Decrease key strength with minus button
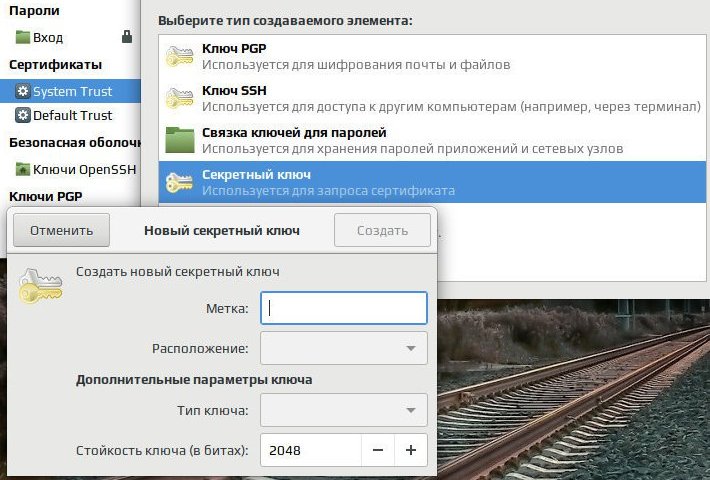 [x=378, y=450]
